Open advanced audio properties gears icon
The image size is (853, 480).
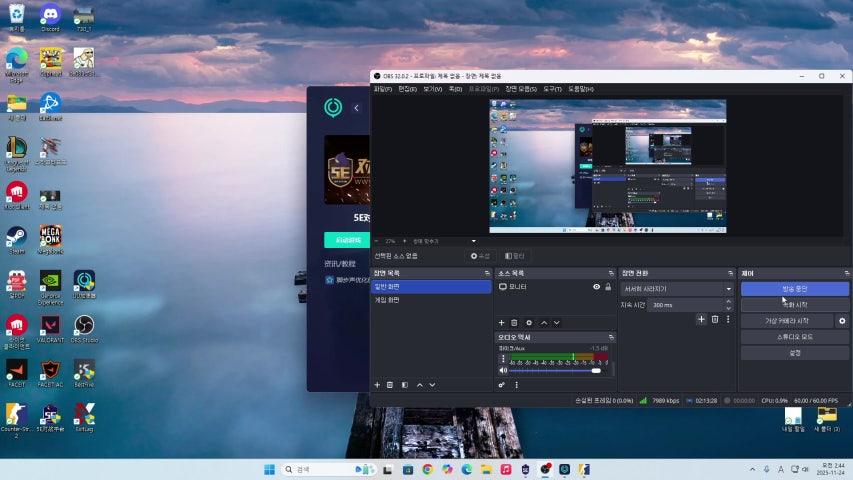[502, 384]
